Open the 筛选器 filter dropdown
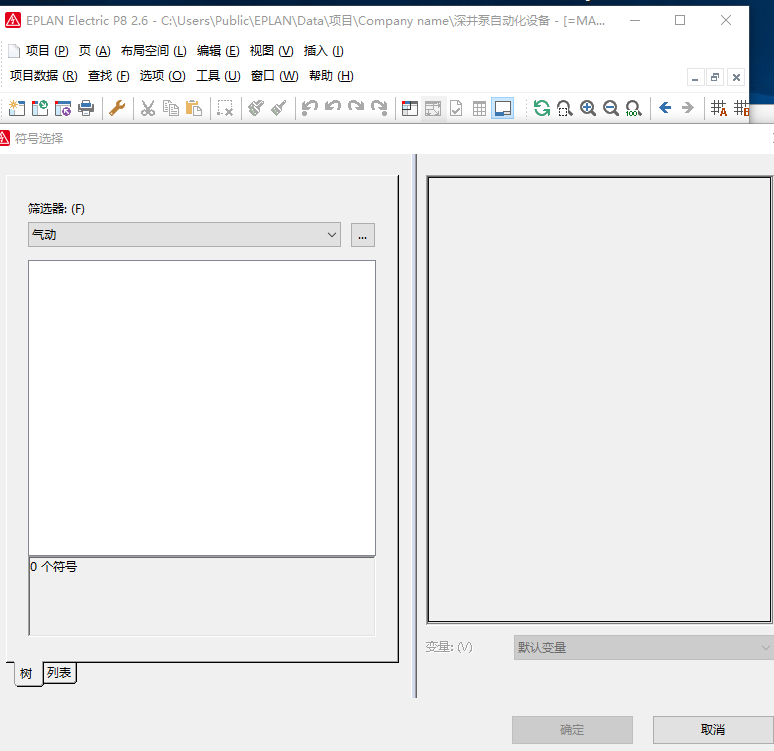Image resolution: width=774 pixels, height=751 pixels. 185,234
